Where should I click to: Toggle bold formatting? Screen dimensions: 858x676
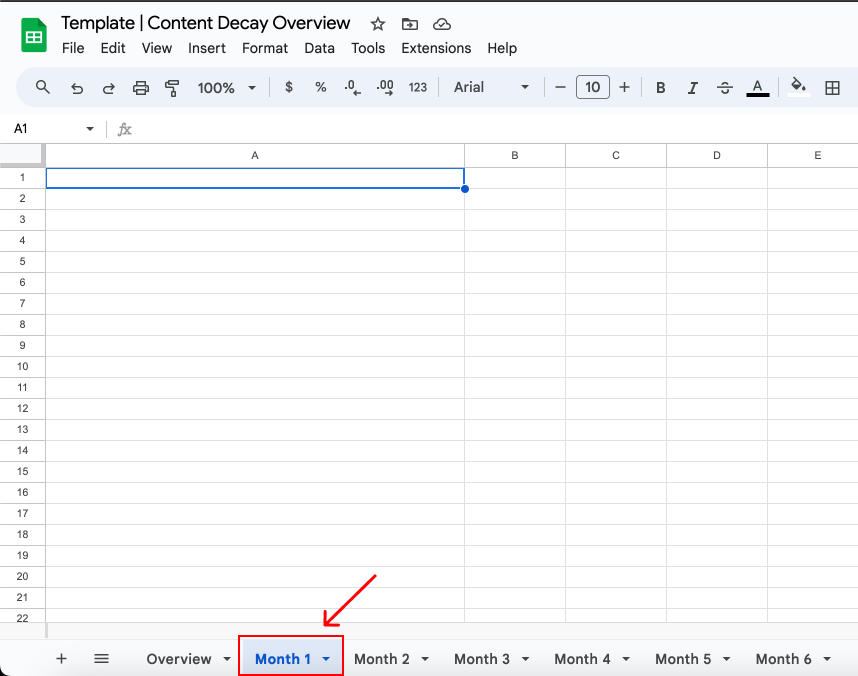(x=660, y=87)
